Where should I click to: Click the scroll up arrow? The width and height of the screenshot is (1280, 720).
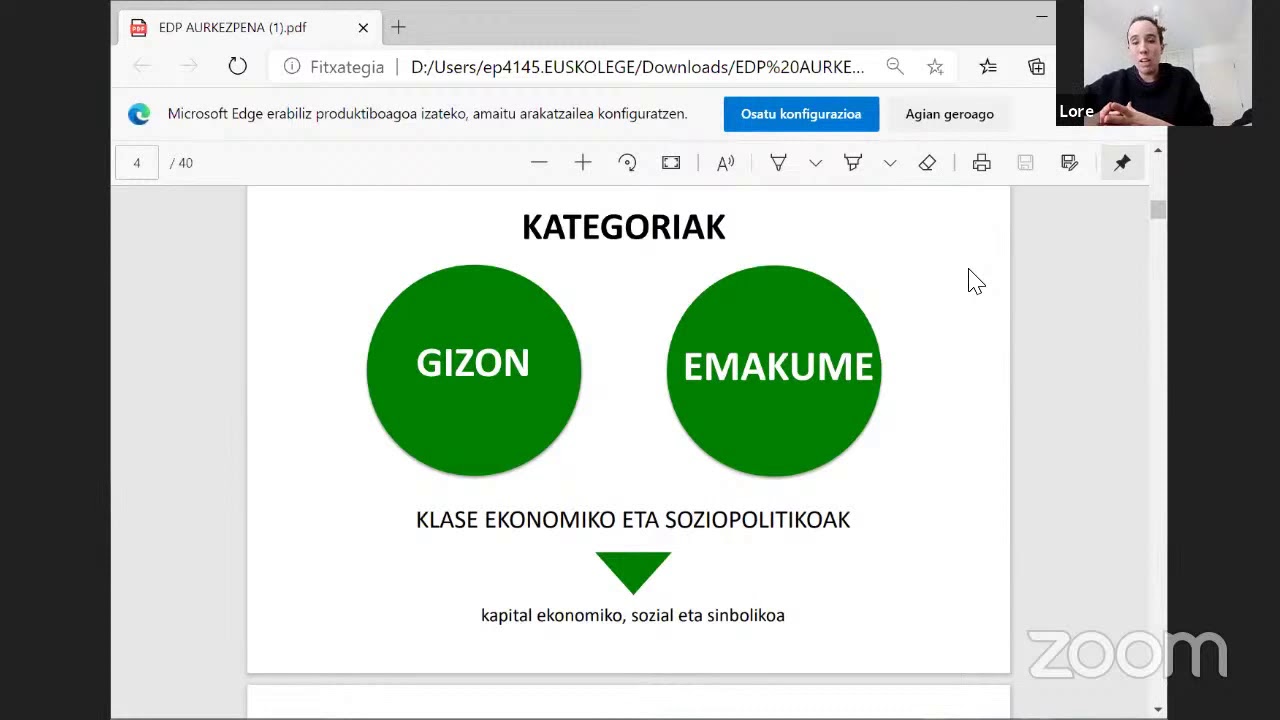click(1158, 151)
